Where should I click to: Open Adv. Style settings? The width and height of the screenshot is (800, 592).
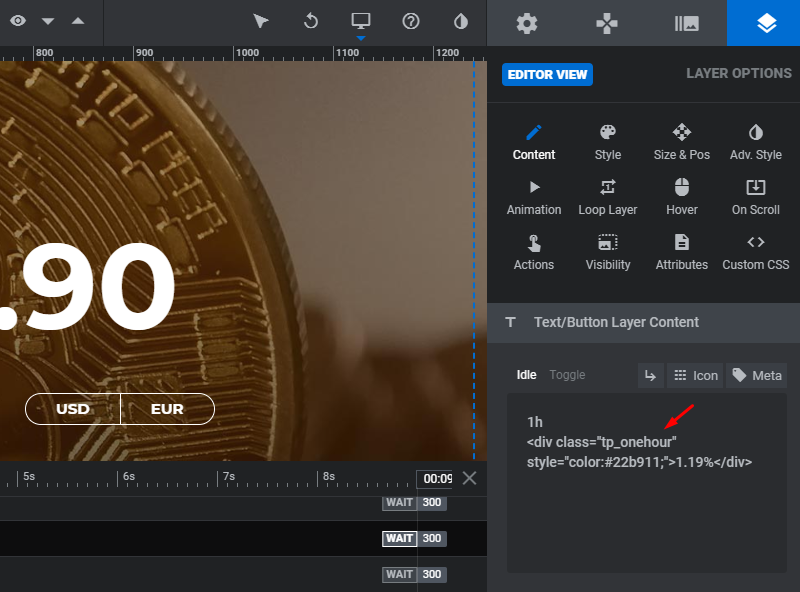(756, 142)
